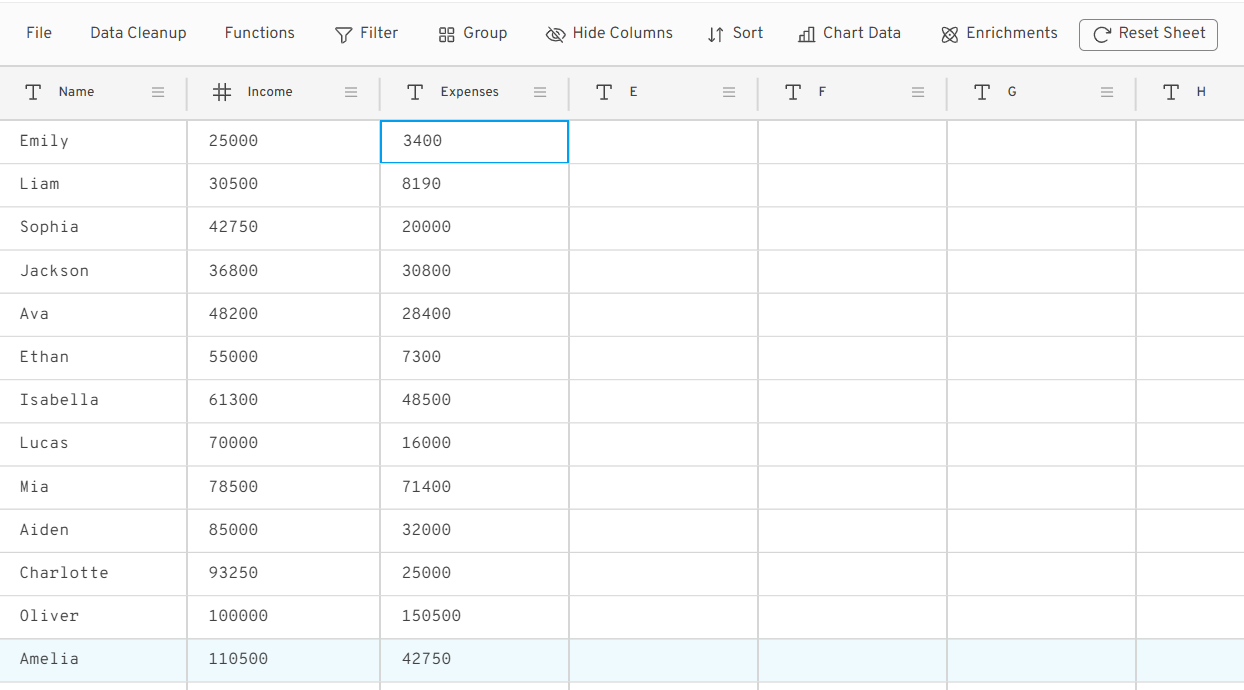Click the Reset Sheet button
Viewport: 1244px width, 690px height.
tap(1148, 34)
